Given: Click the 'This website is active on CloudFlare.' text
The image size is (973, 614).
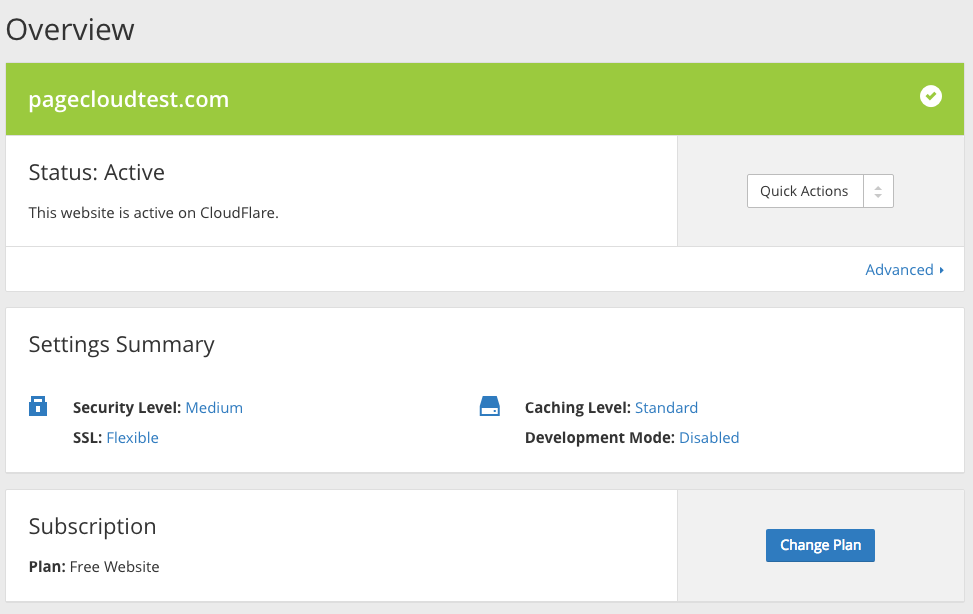Looking at the screenshot, I should 153,213.
